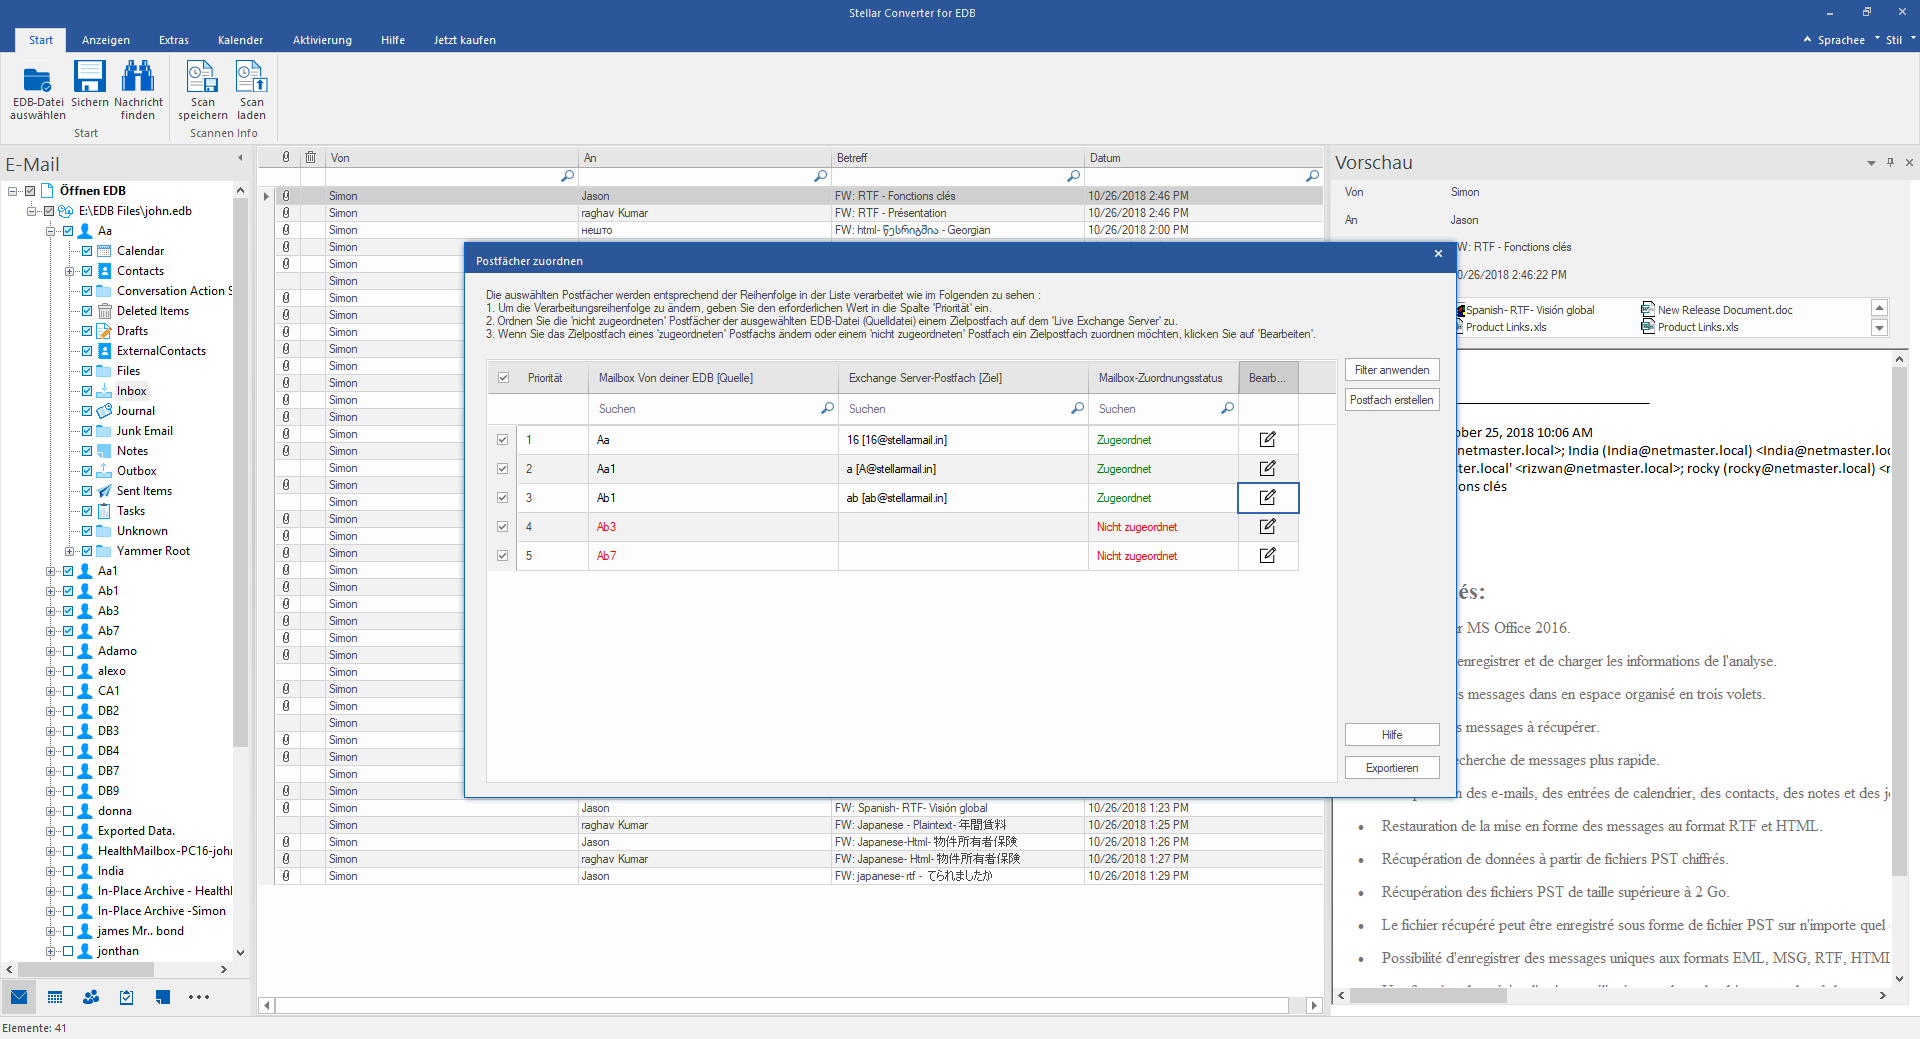Expand the Contacts folder node
This screenshot has width=1920, height=1039.
click(x=69, y=271)
